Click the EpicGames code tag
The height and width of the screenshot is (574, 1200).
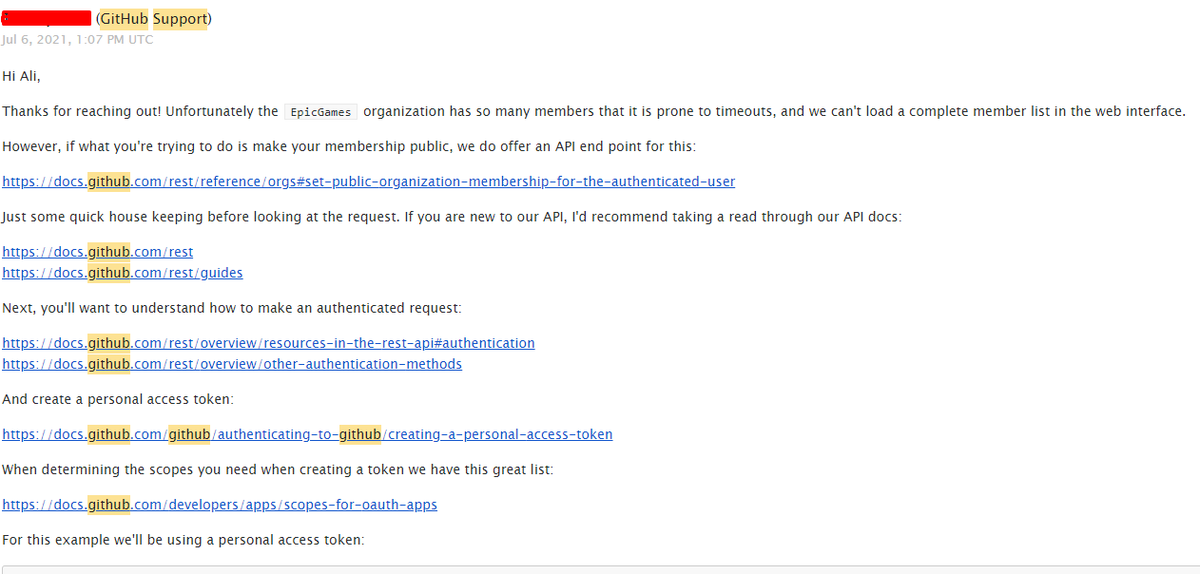[321, 112]
